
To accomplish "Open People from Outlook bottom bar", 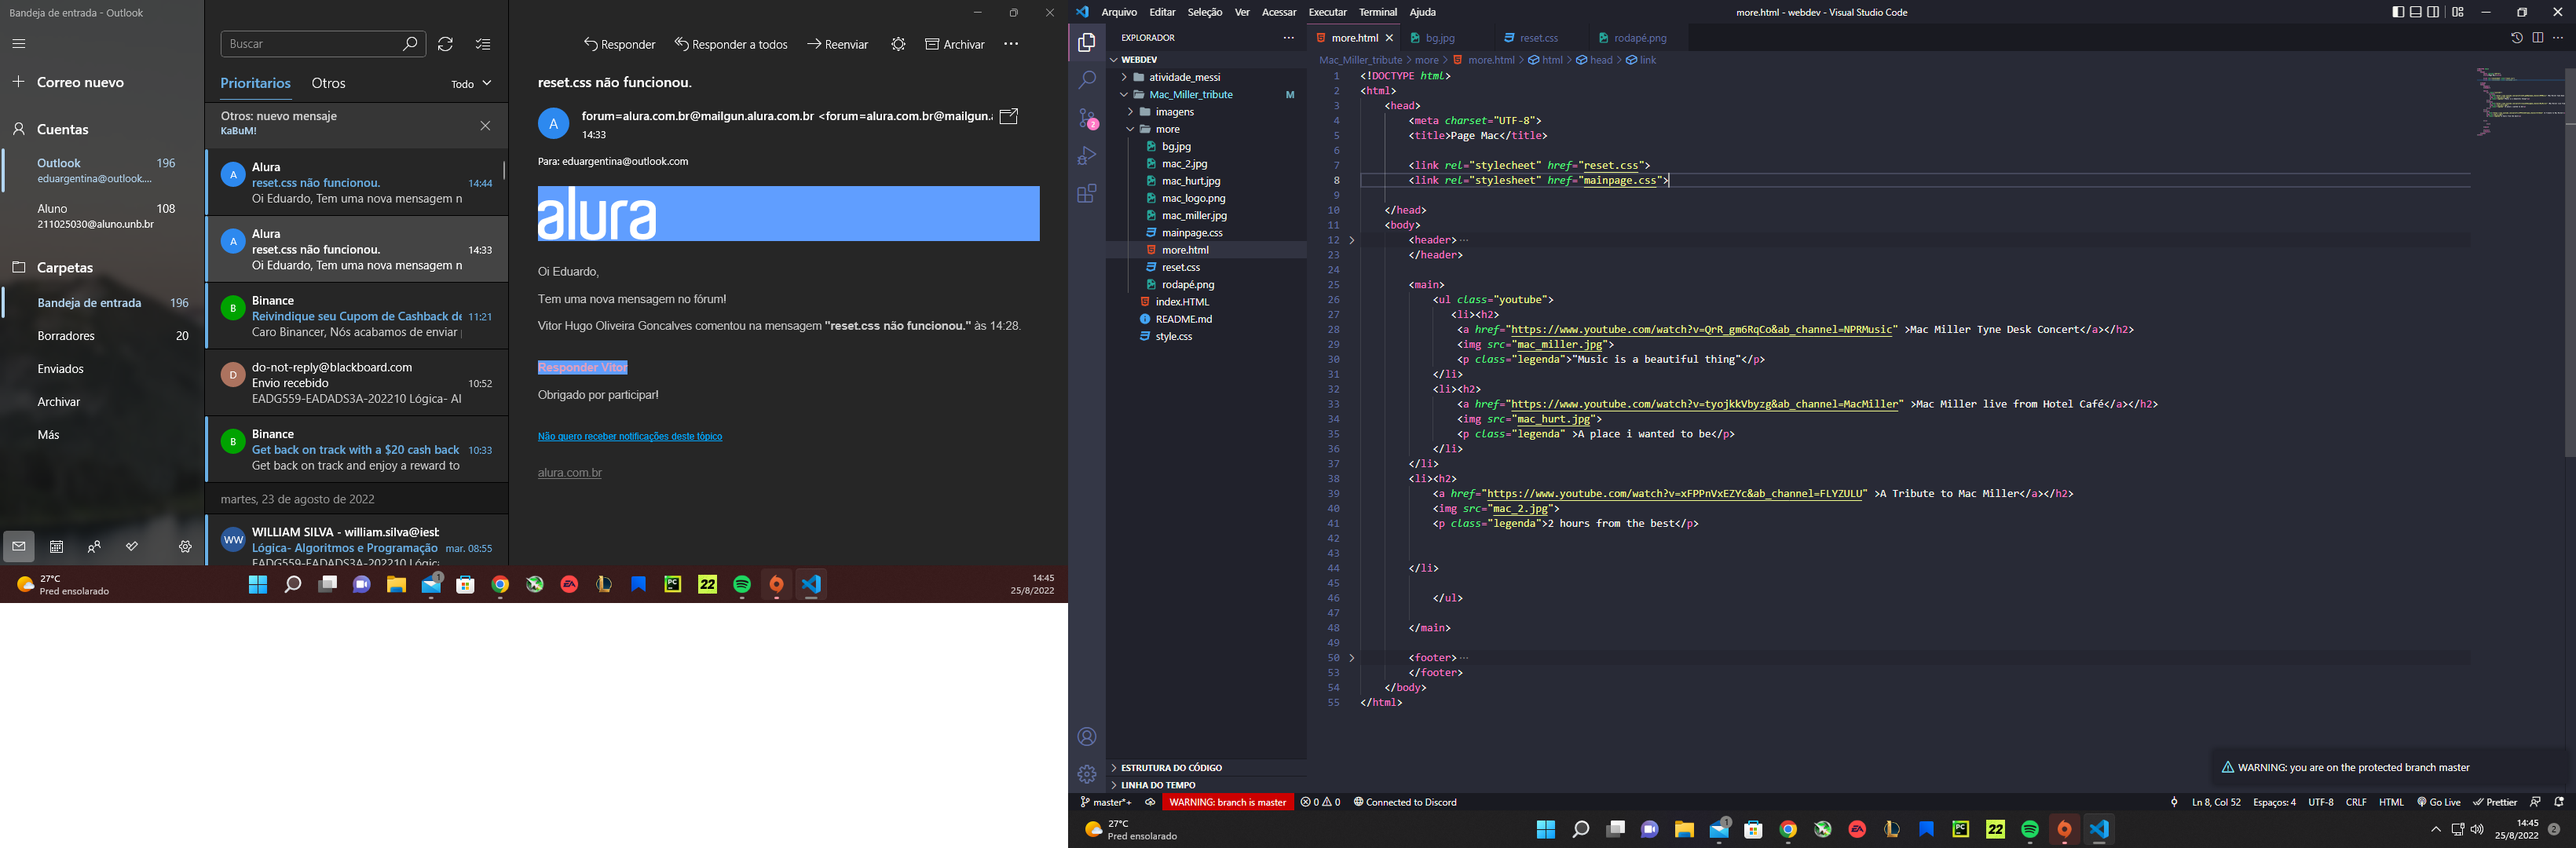I will 94,547.
